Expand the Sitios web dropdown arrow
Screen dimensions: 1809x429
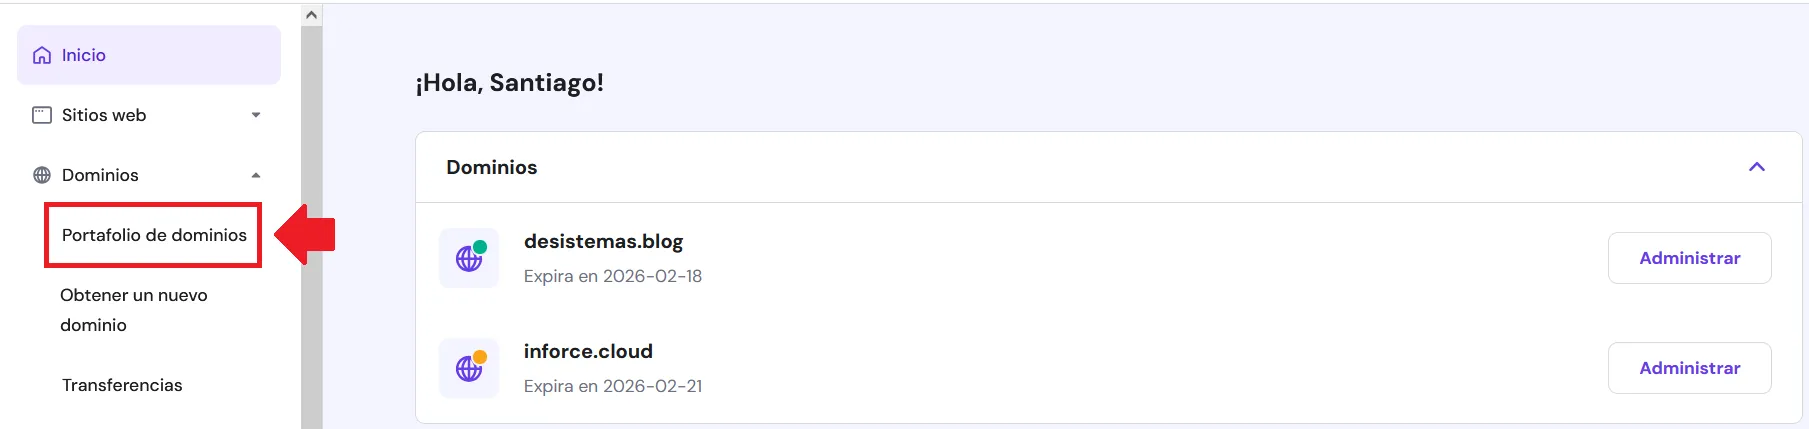coord(256,115)
